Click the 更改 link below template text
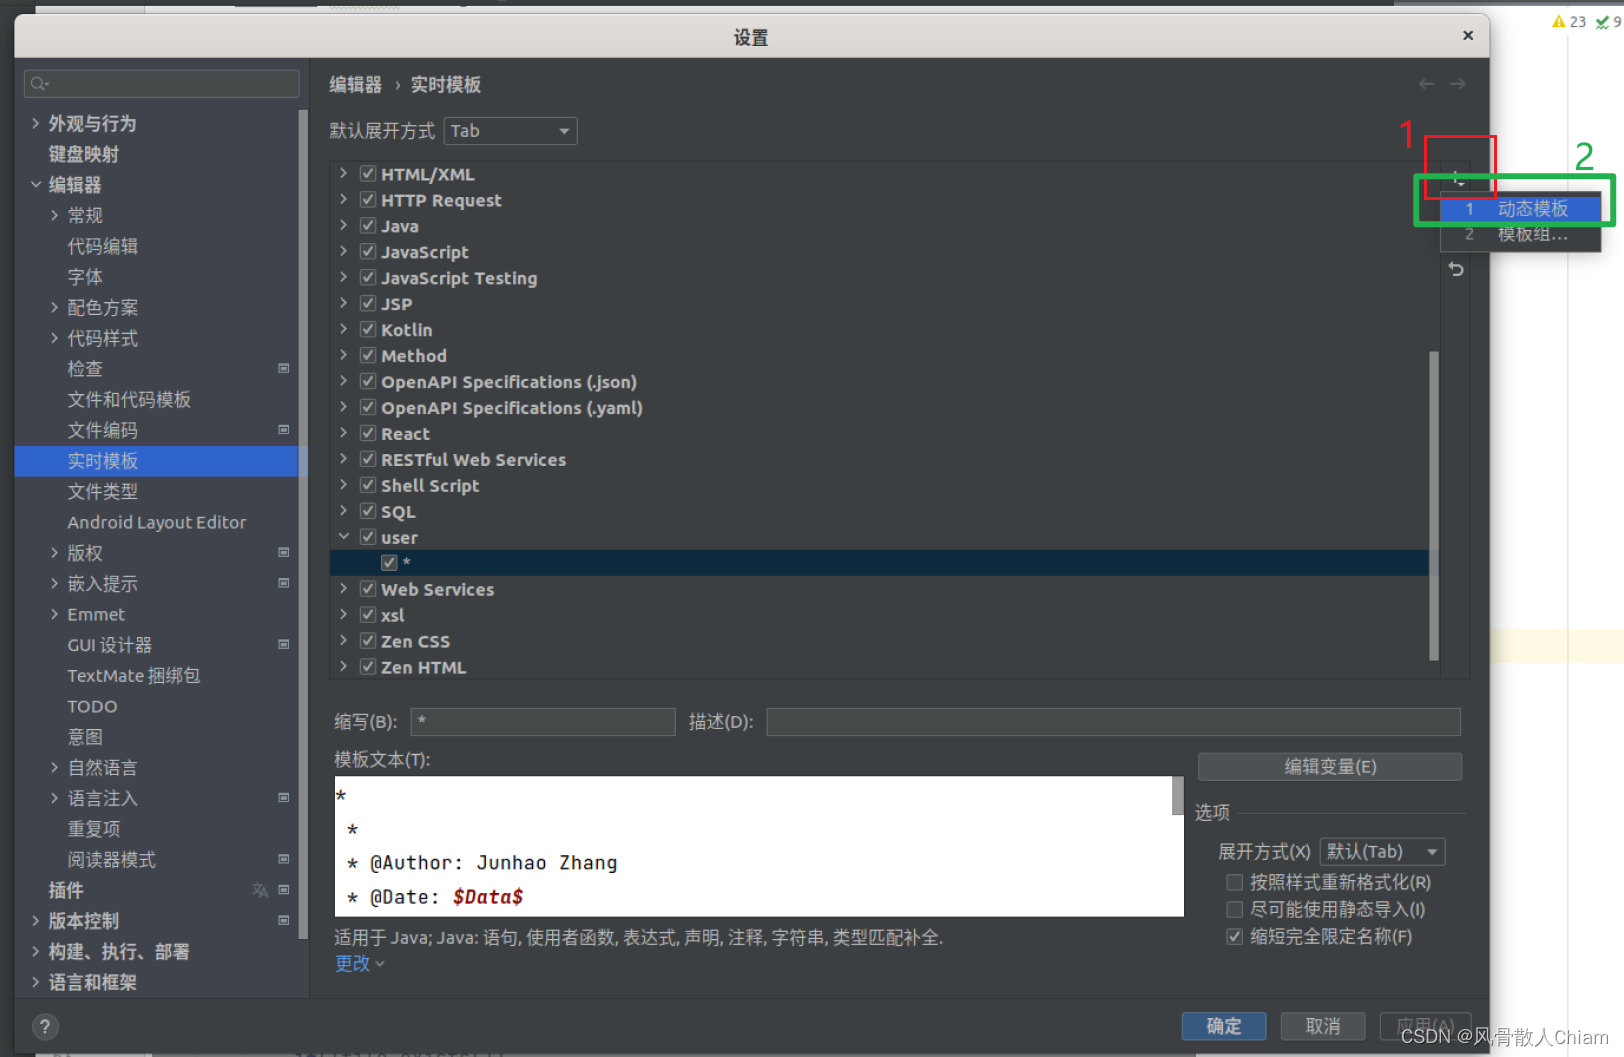1624x1057 pixels. click(x=353, y=963)
